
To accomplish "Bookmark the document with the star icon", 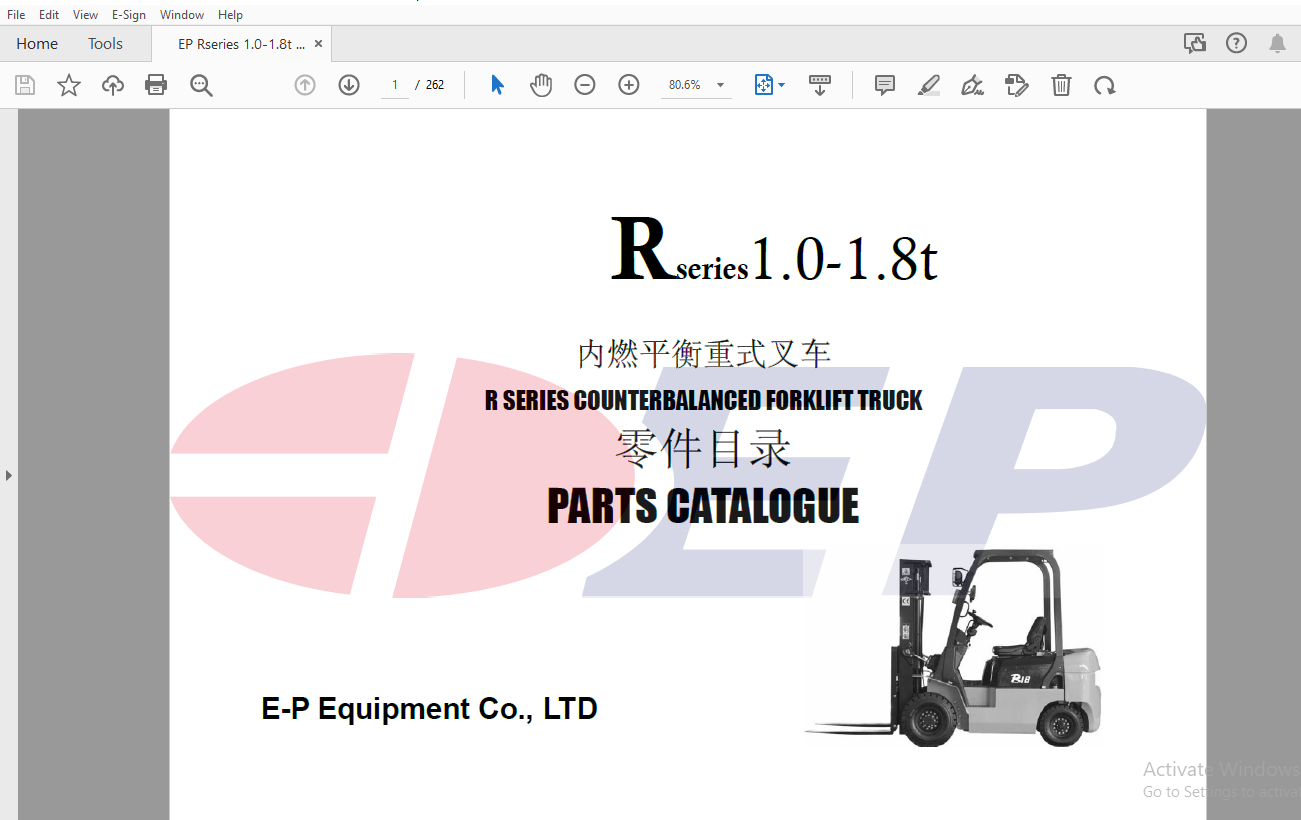I will click(x=69, y=85).
